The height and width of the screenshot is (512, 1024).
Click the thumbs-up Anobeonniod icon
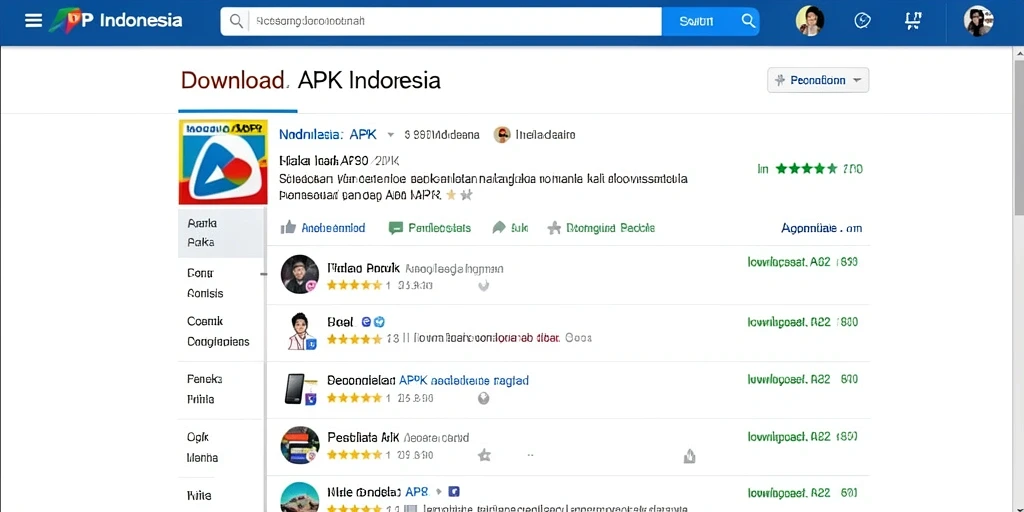288,227
